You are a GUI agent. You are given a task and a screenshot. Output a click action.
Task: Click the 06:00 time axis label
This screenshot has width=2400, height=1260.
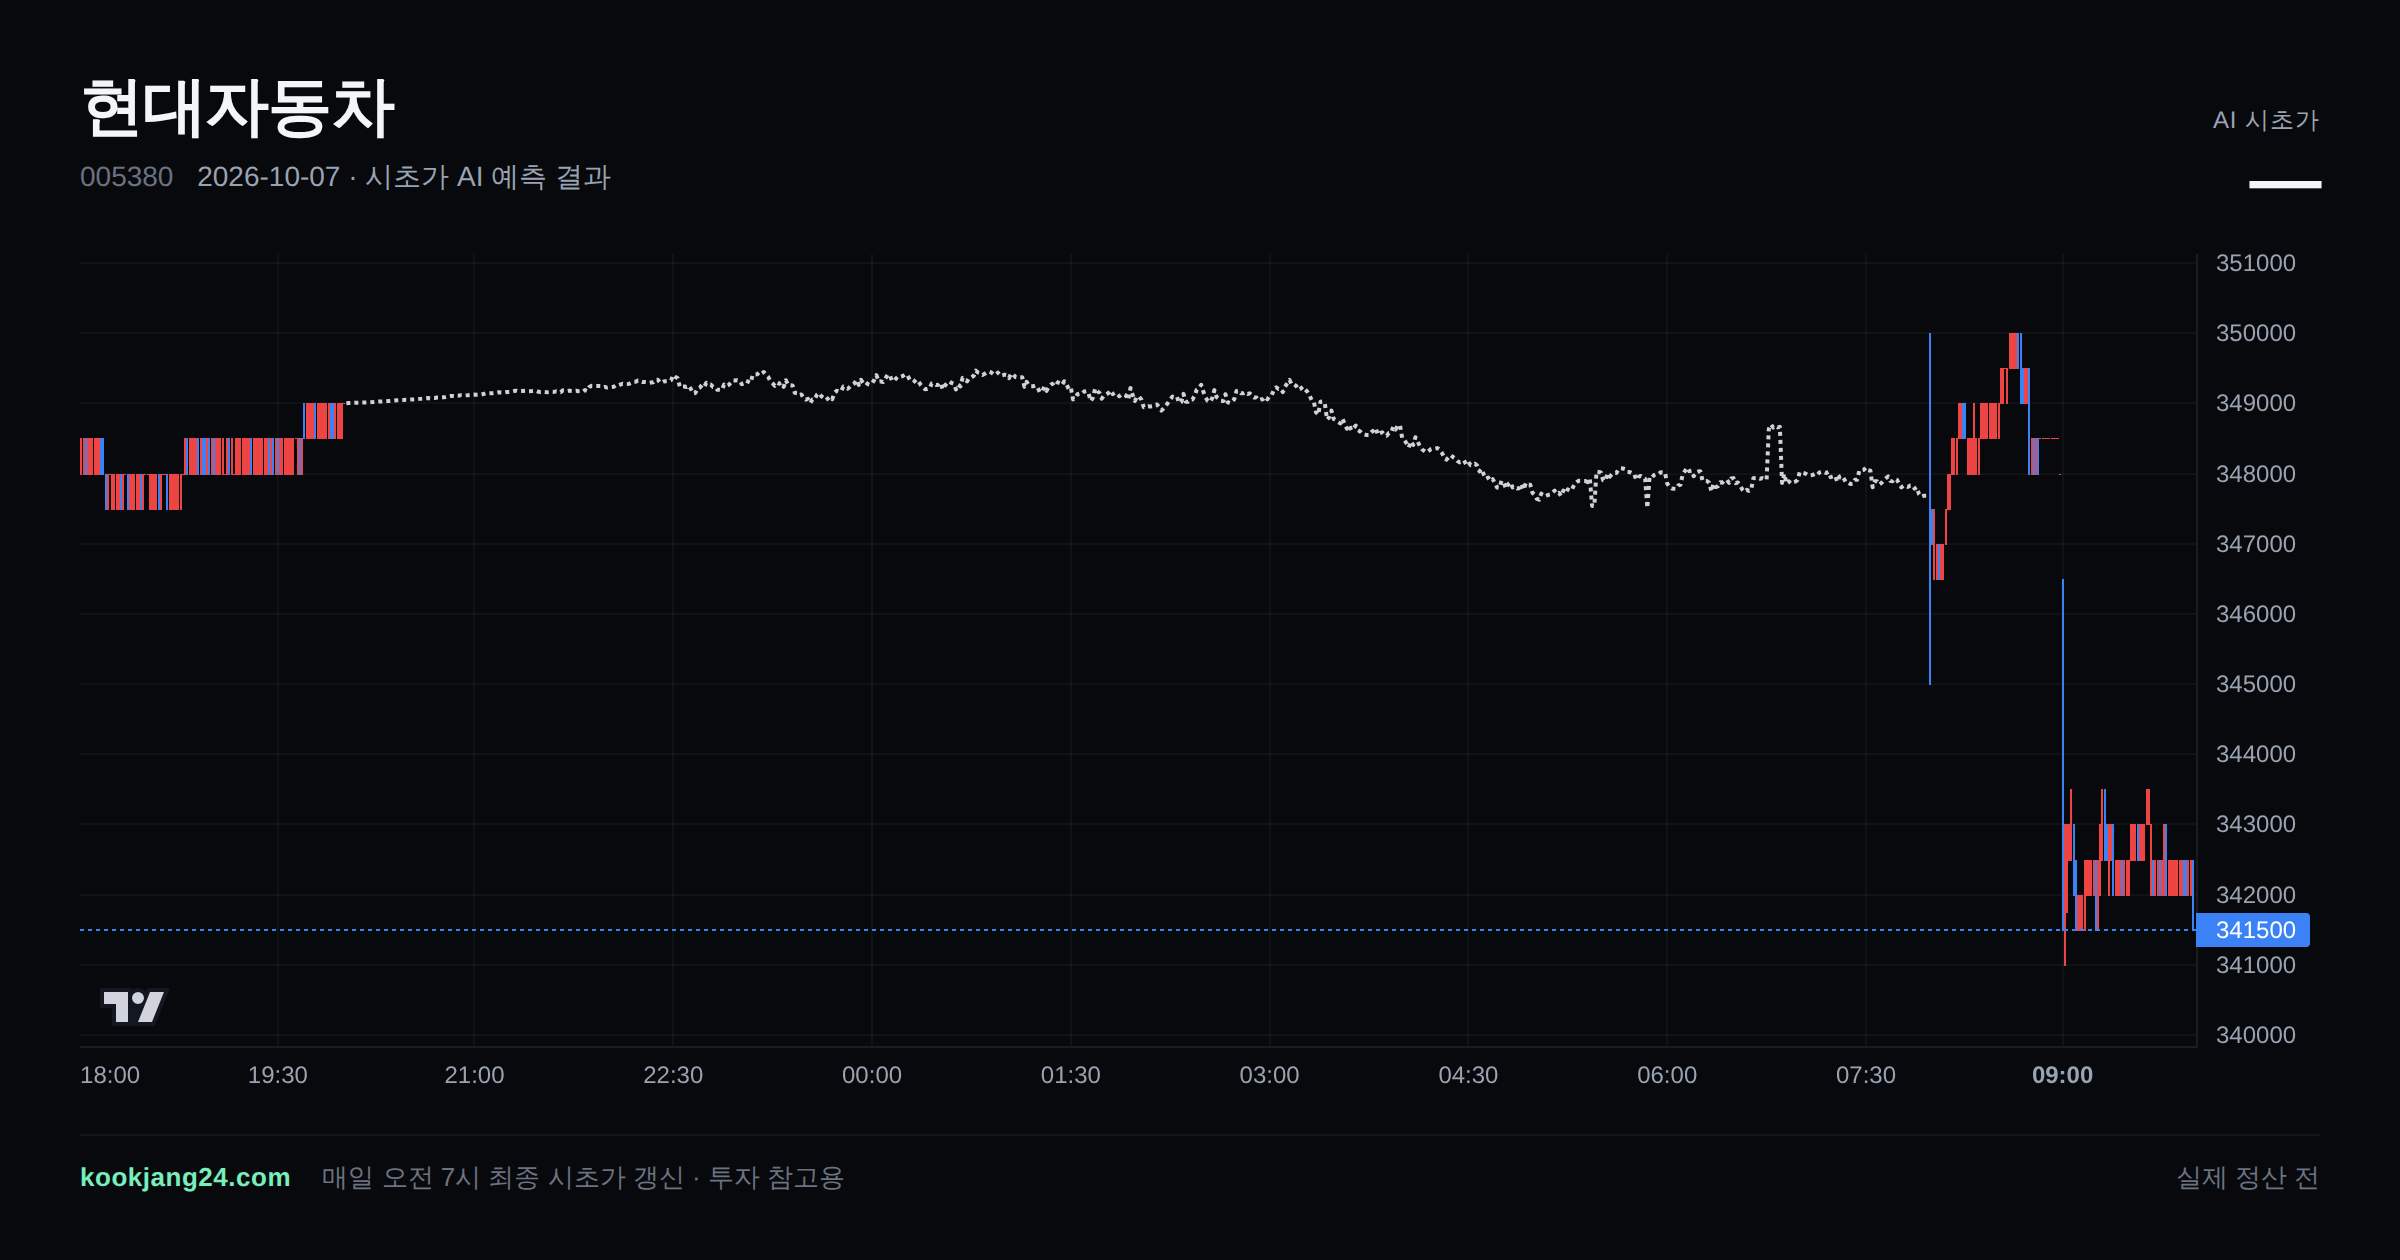tap(1667, 1075)
